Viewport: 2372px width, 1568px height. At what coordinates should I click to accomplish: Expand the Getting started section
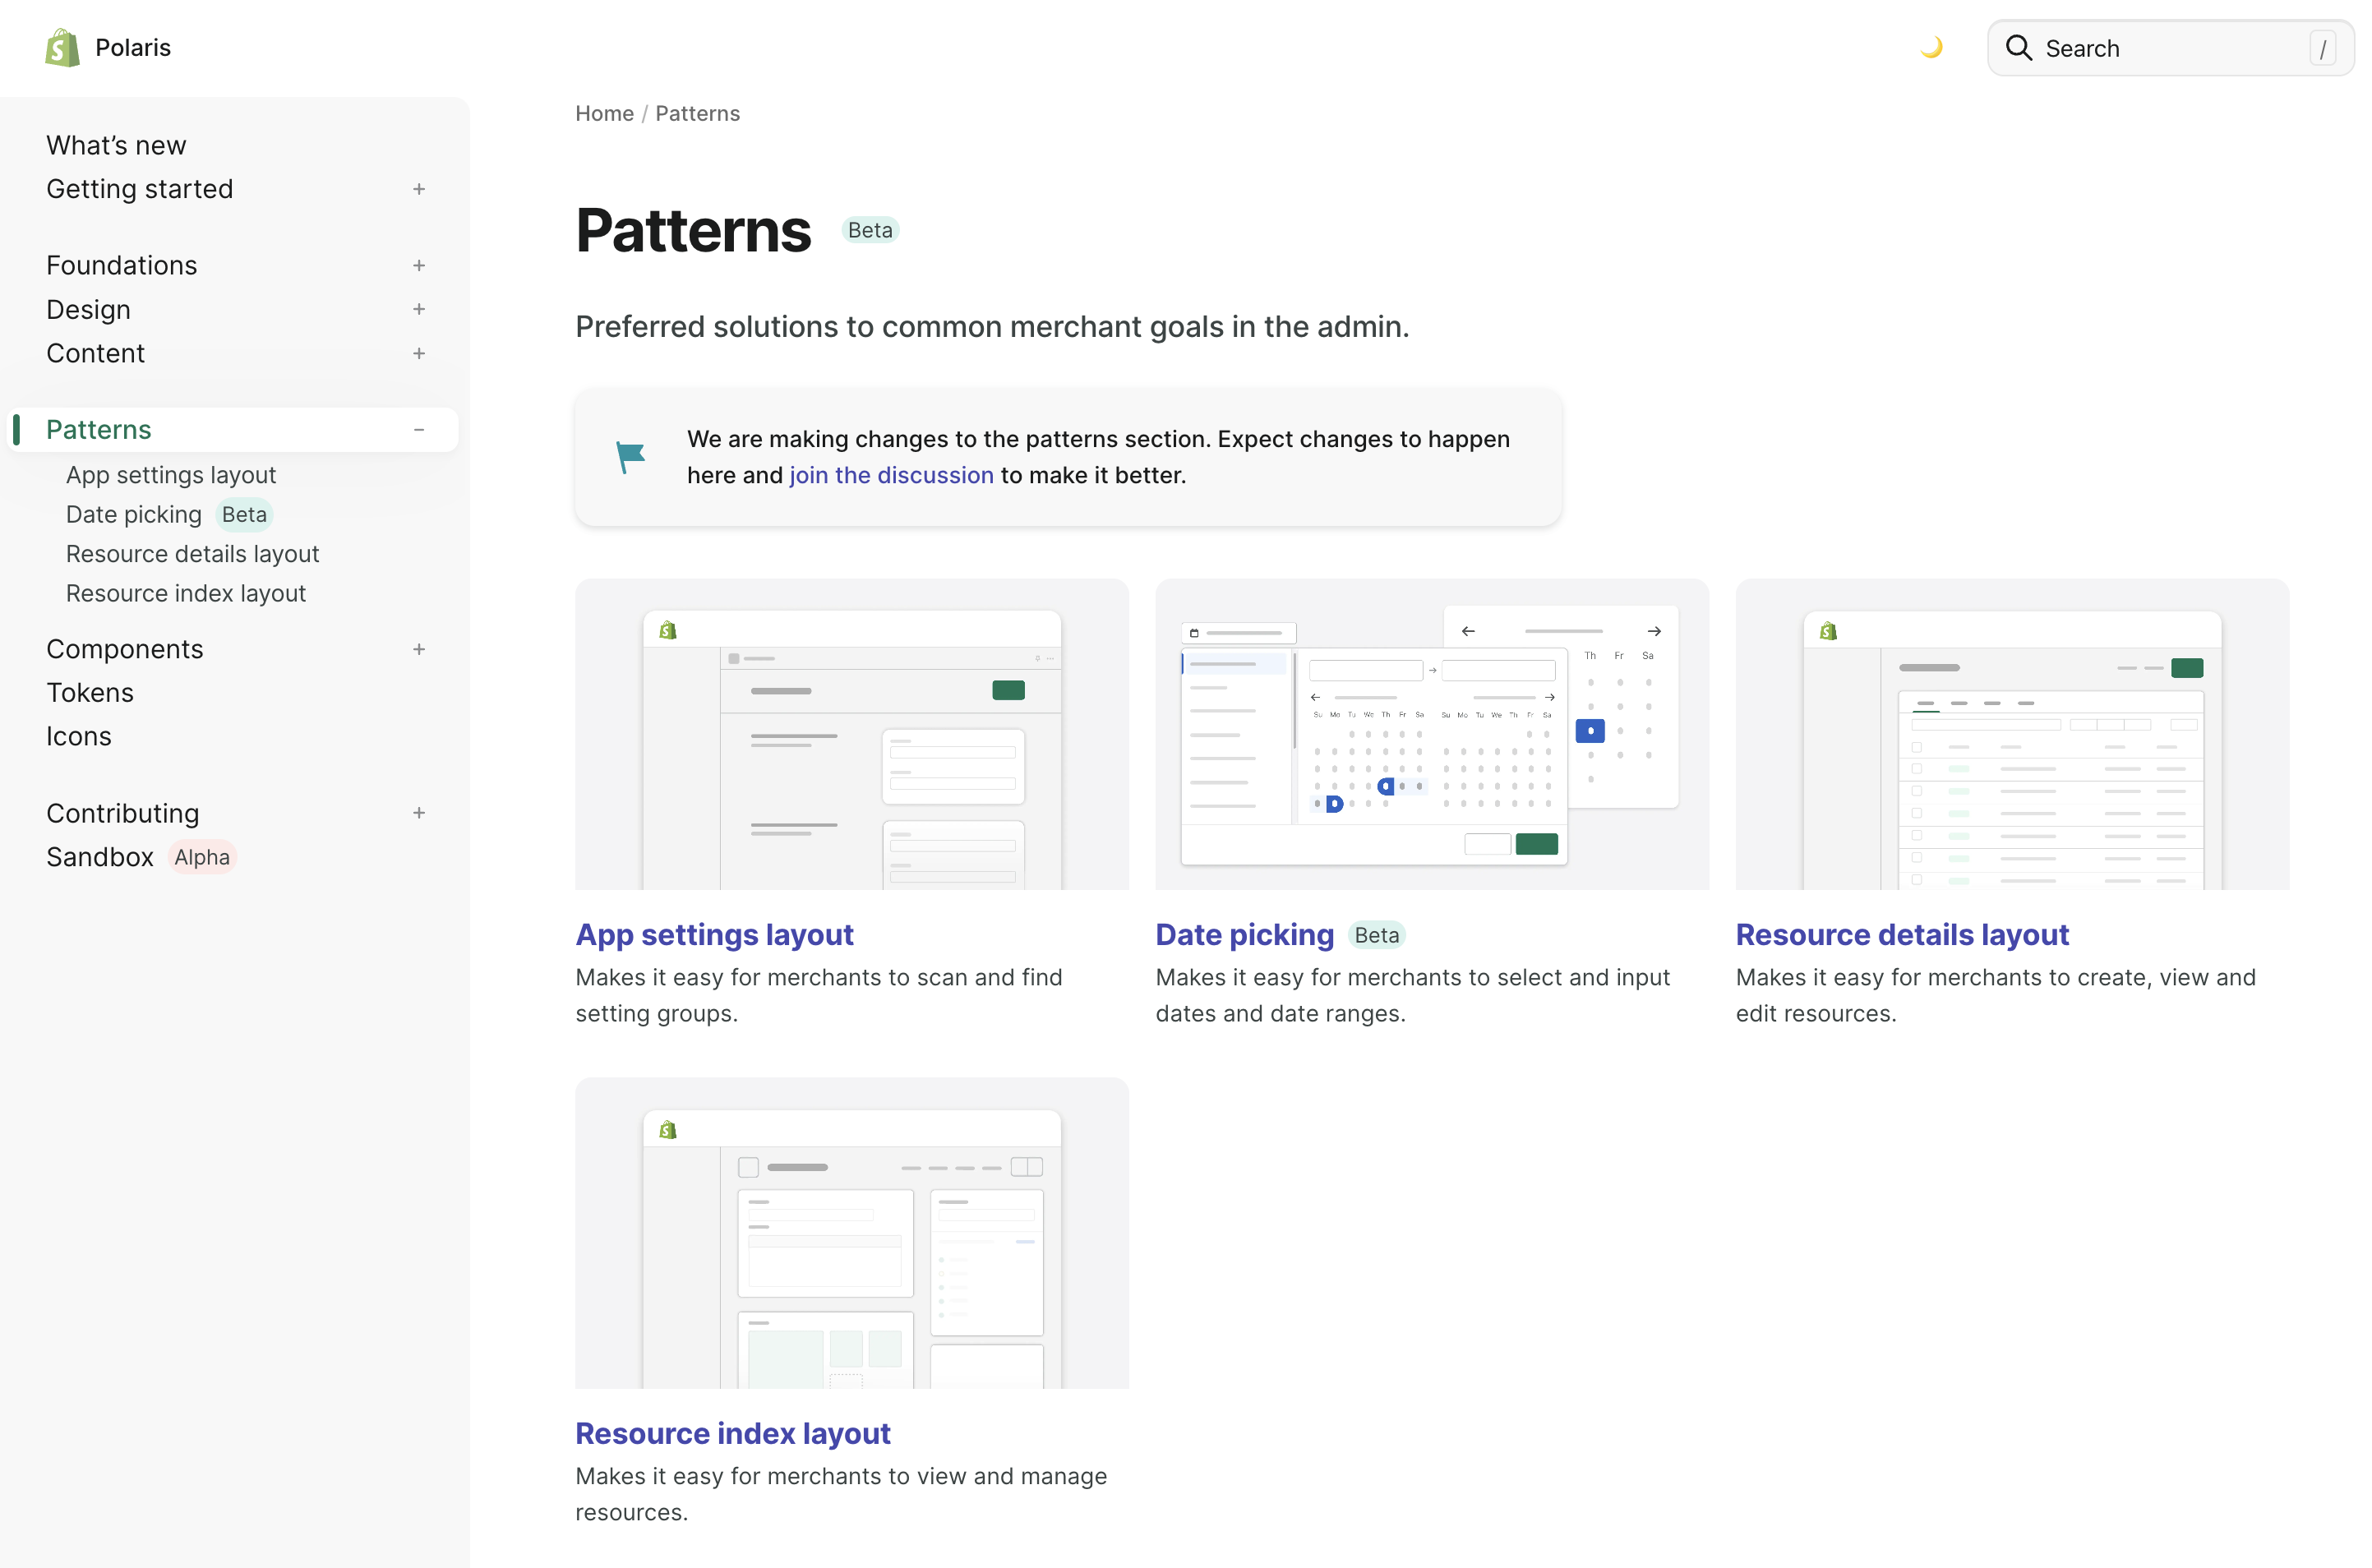[x=419, y=189]
